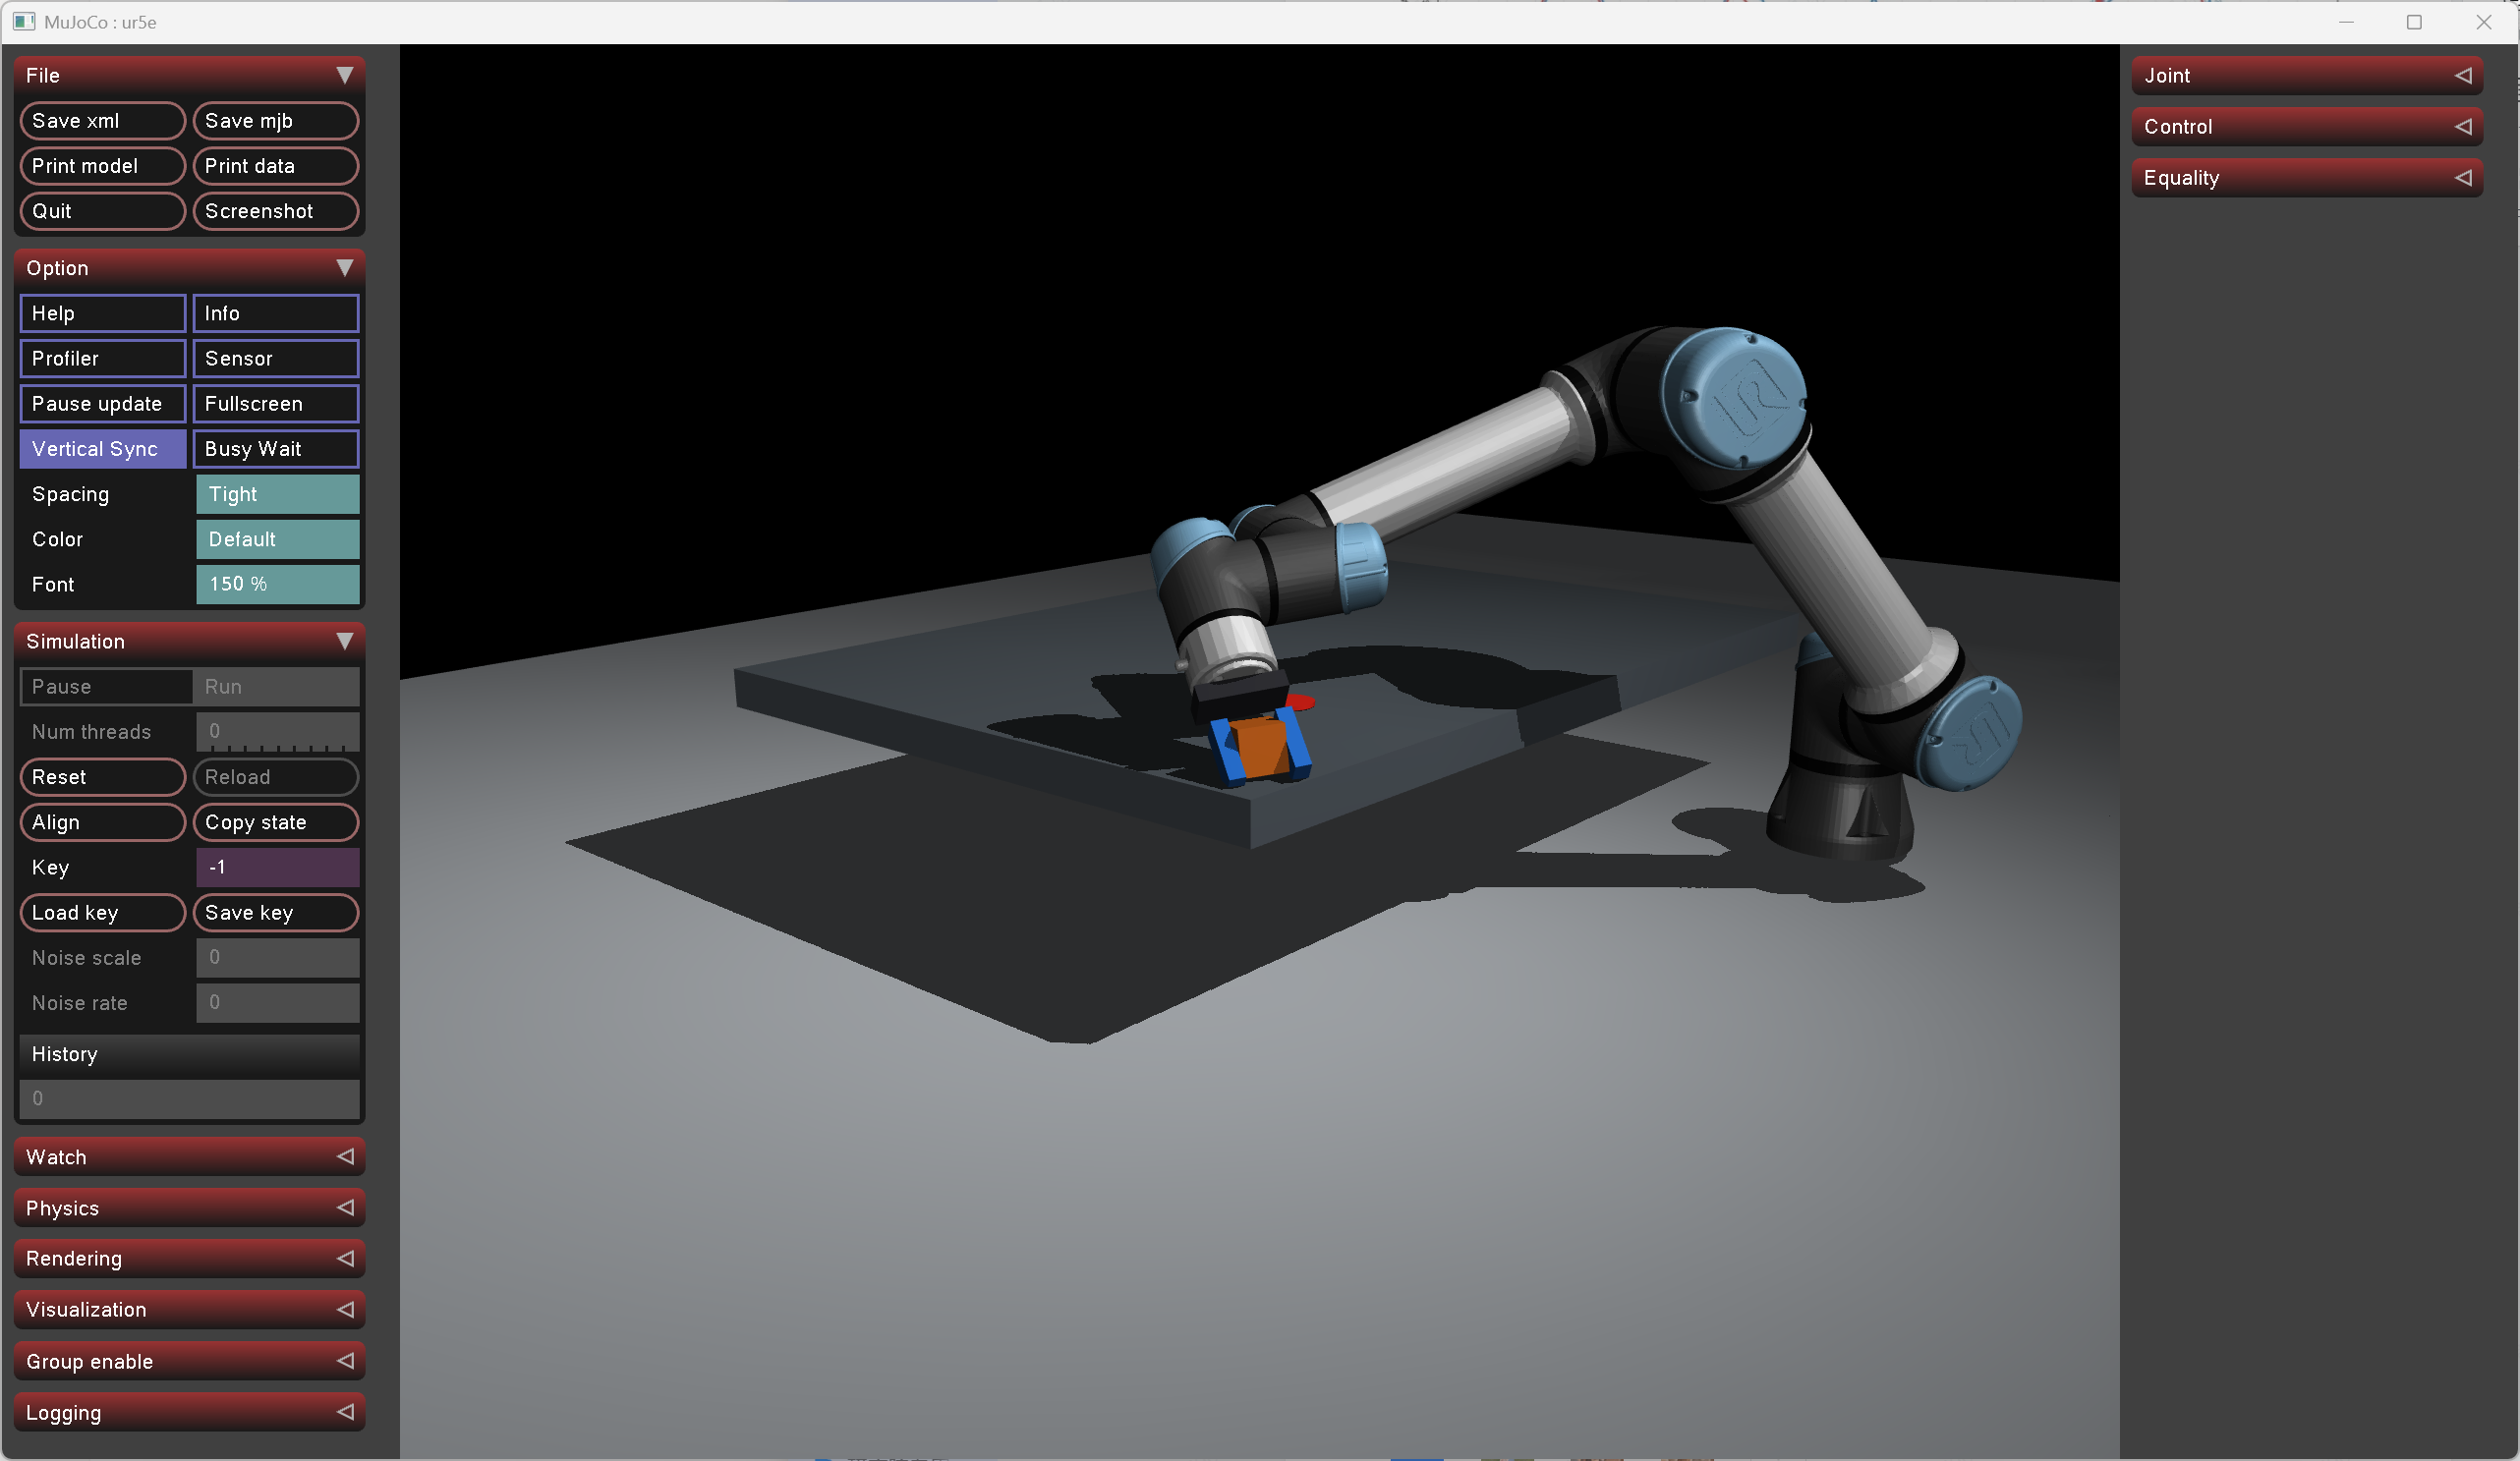This screenshot has height=1461, width=2520.
Task: Click the robot's blue shoulder joint cap
Action: pos(1972,733)
